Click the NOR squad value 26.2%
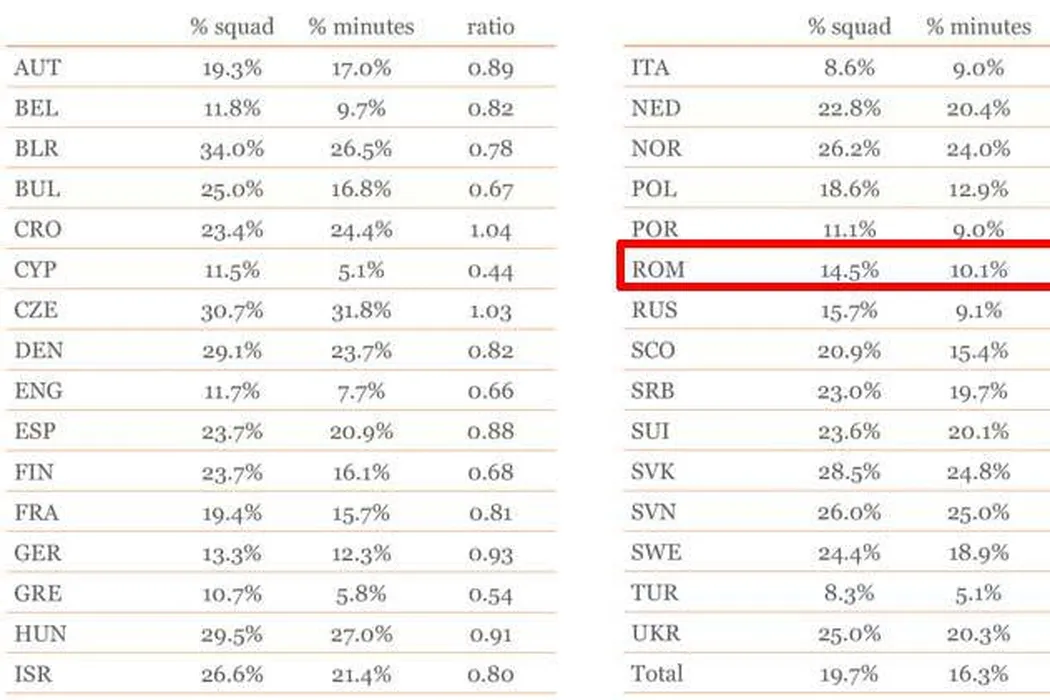The image size is (1050, 700). point(849,149)
